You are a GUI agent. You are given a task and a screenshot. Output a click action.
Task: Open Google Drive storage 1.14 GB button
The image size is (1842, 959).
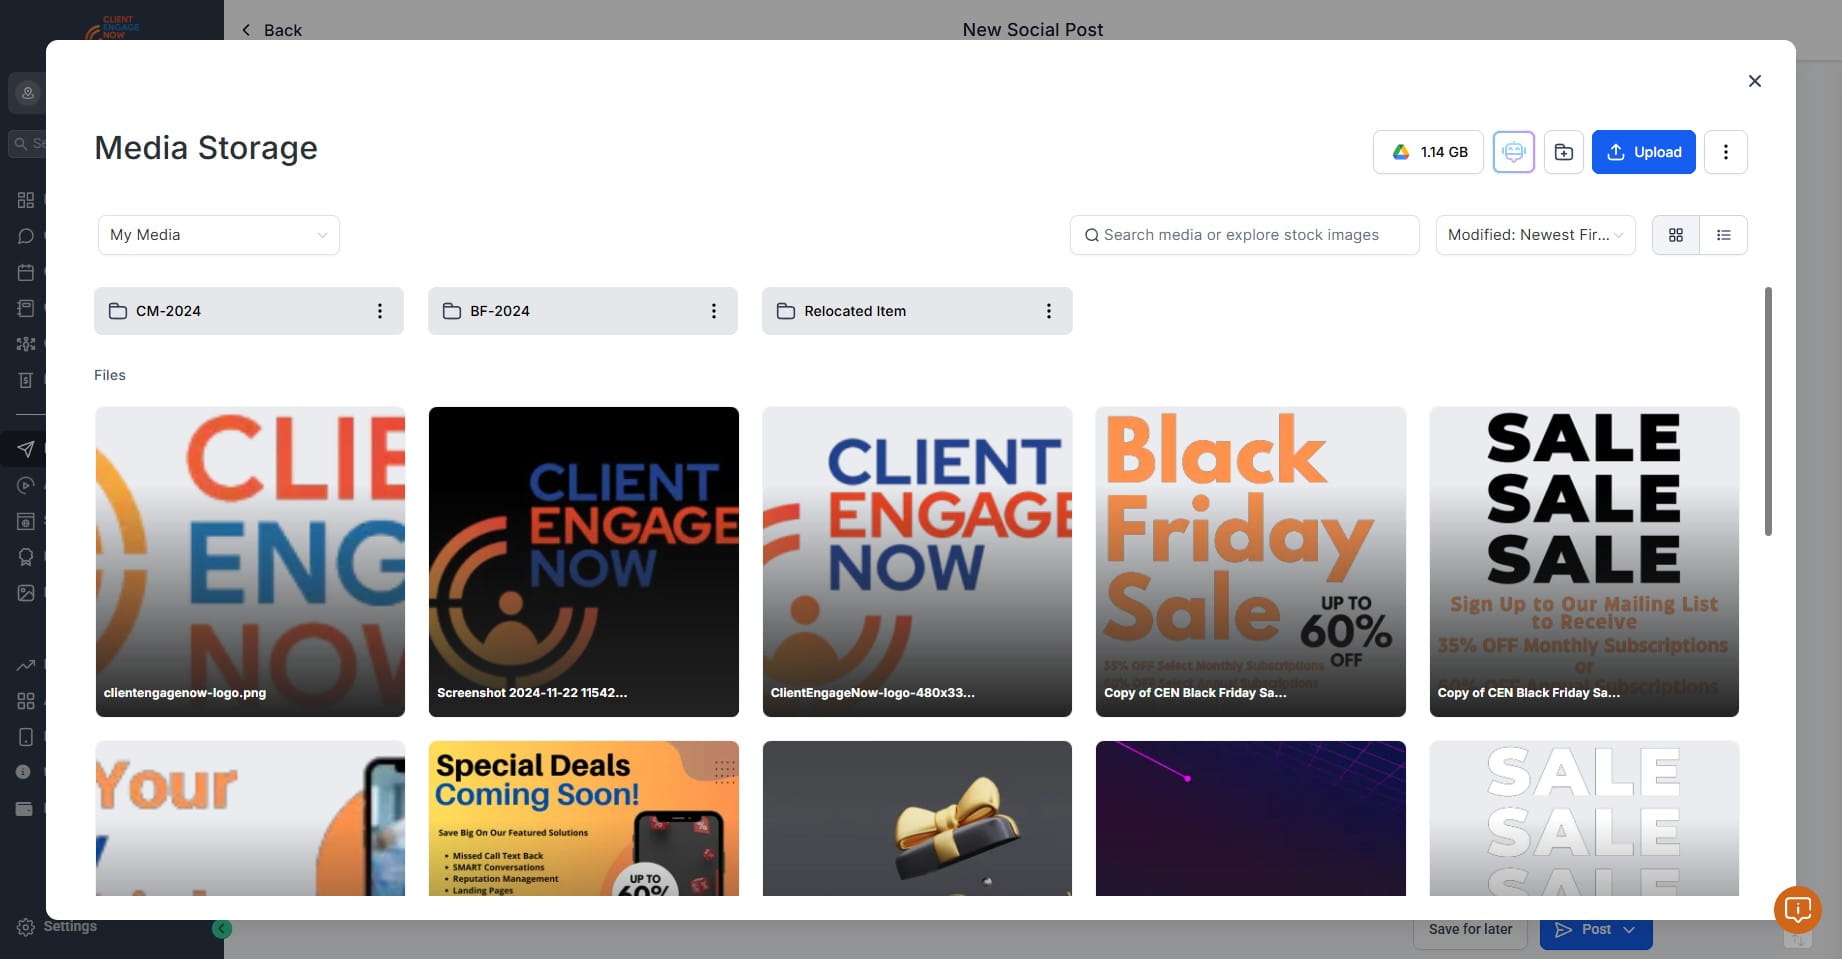coord(1428,152)
